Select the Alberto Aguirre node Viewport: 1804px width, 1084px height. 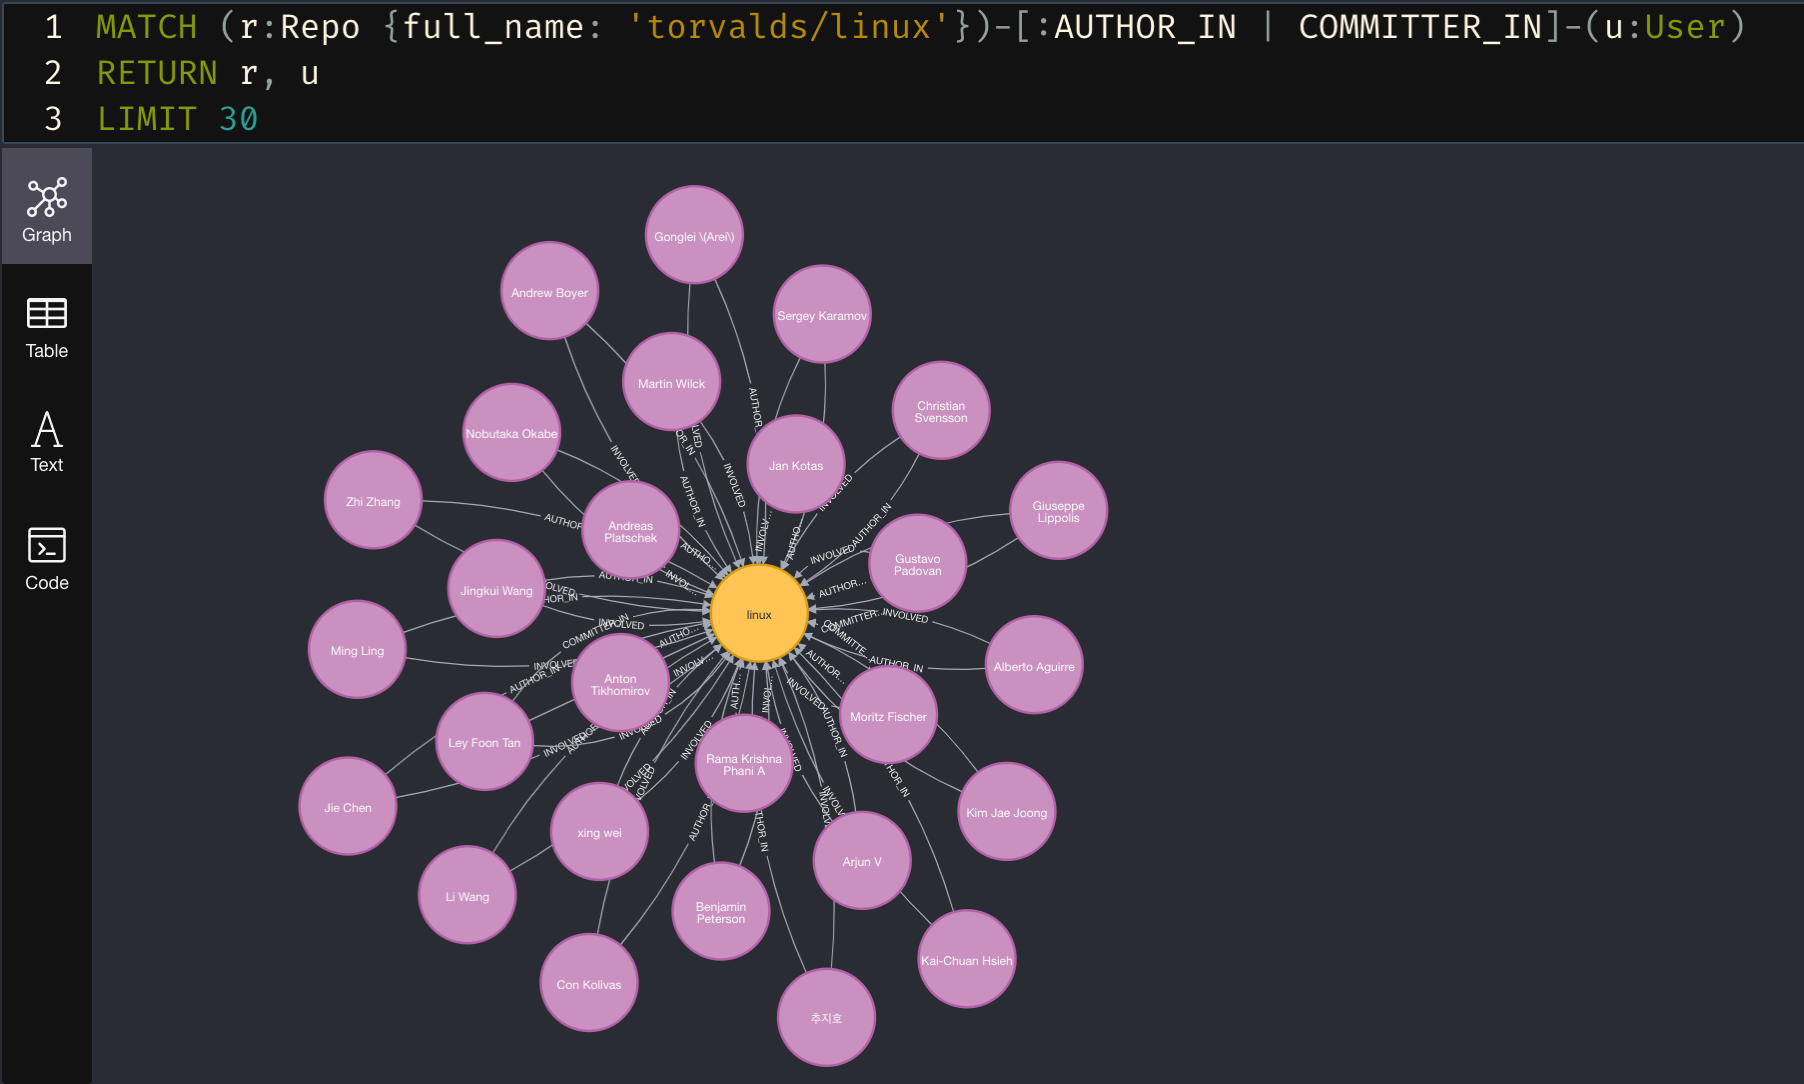[x=1034, y=665]
